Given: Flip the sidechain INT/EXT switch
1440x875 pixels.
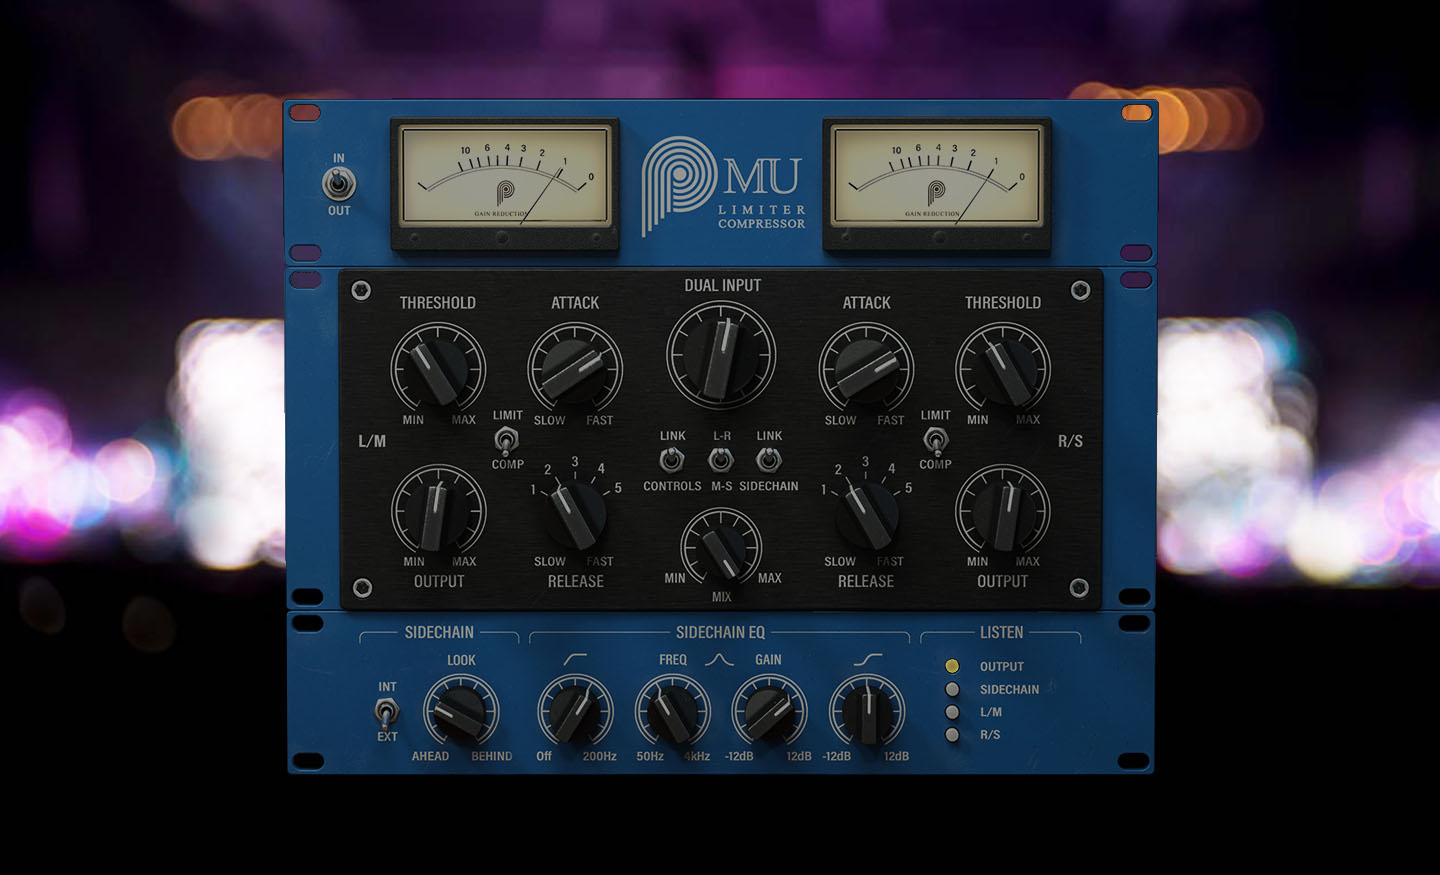Looking at the screenshot, I should [x=386, y=712].
